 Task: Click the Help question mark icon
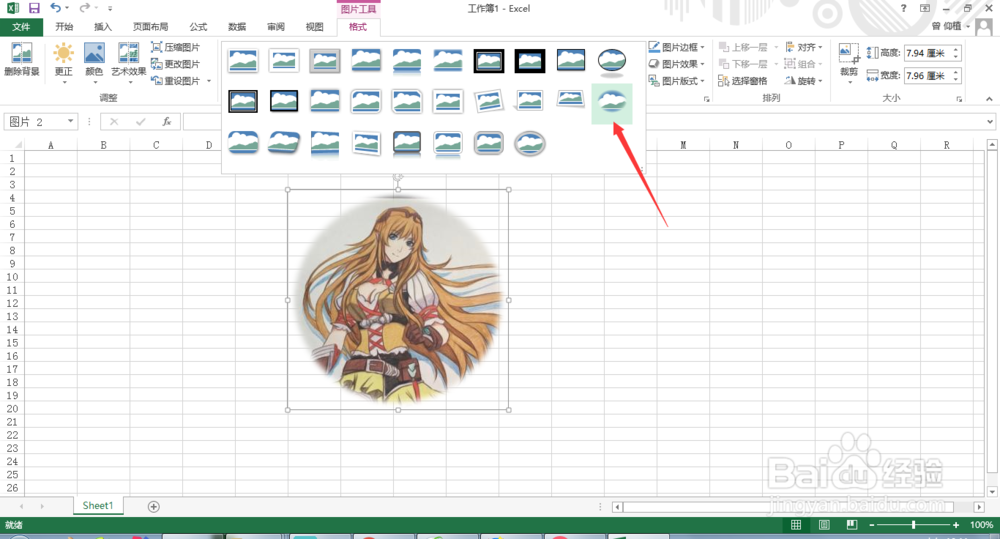pos(903,8)
